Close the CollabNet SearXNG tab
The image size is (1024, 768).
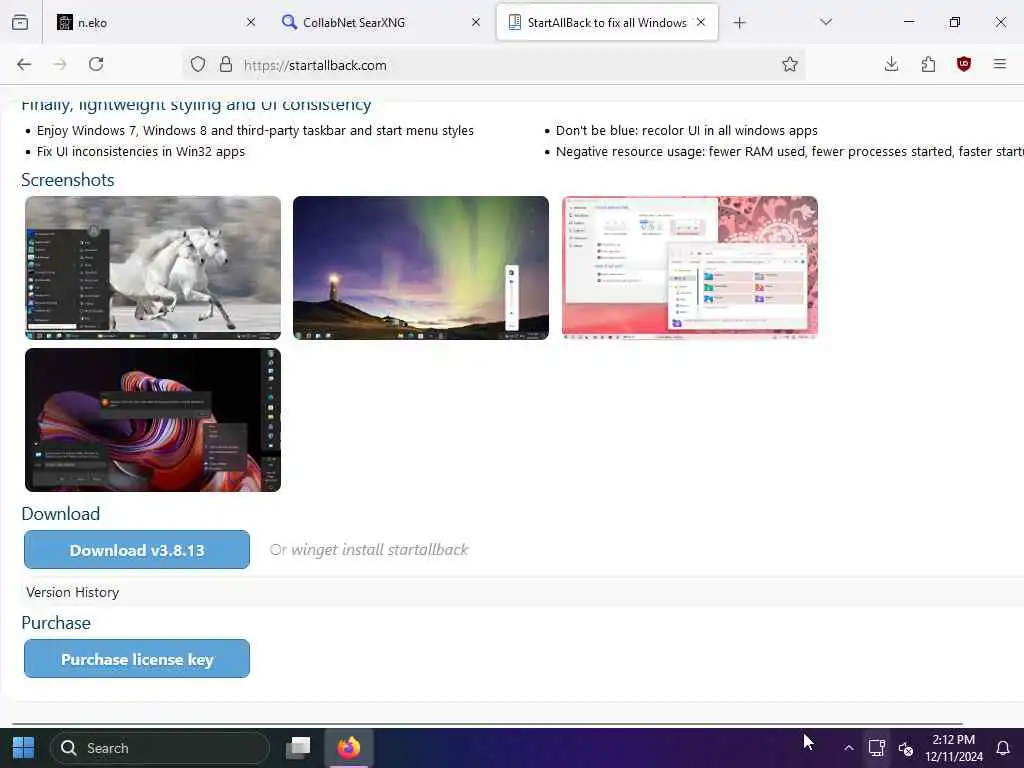476,22
